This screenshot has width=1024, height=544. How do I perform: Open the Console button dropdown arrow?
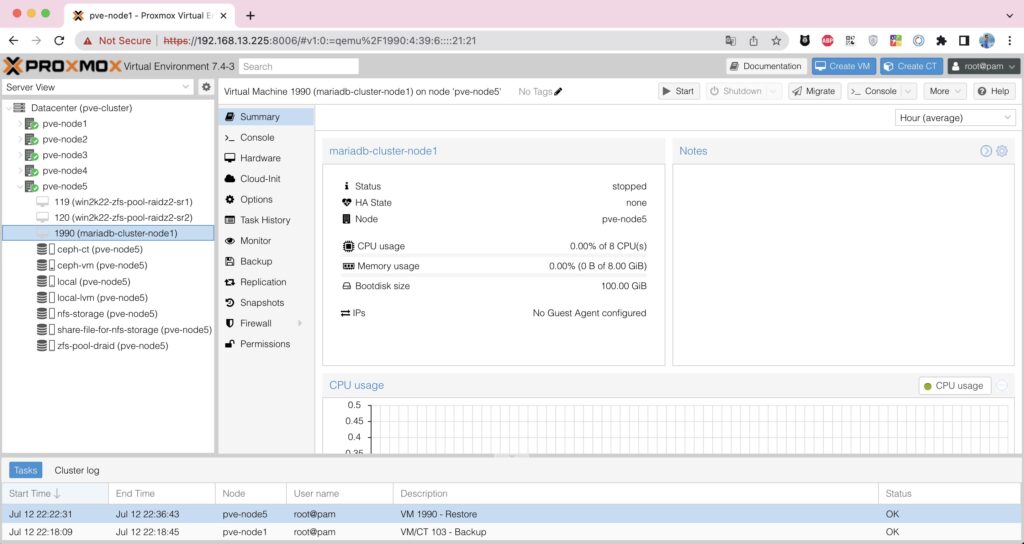pos(908,91)
